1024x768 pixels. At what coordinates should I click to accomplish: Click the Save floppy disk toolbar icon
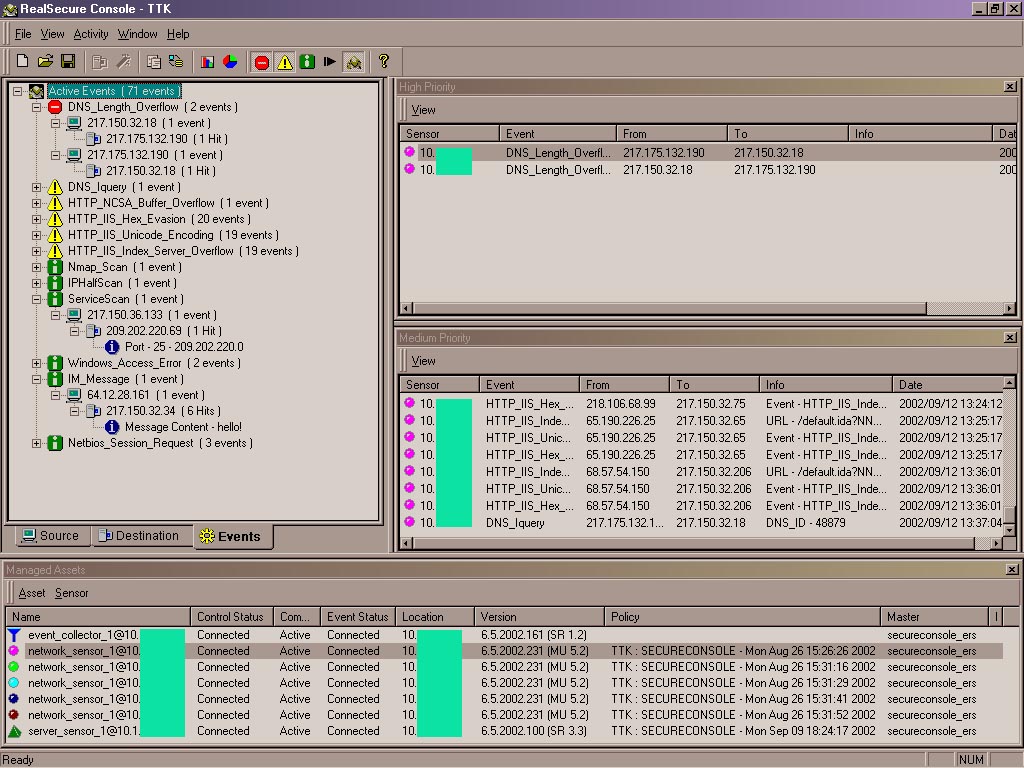(68, 61)
